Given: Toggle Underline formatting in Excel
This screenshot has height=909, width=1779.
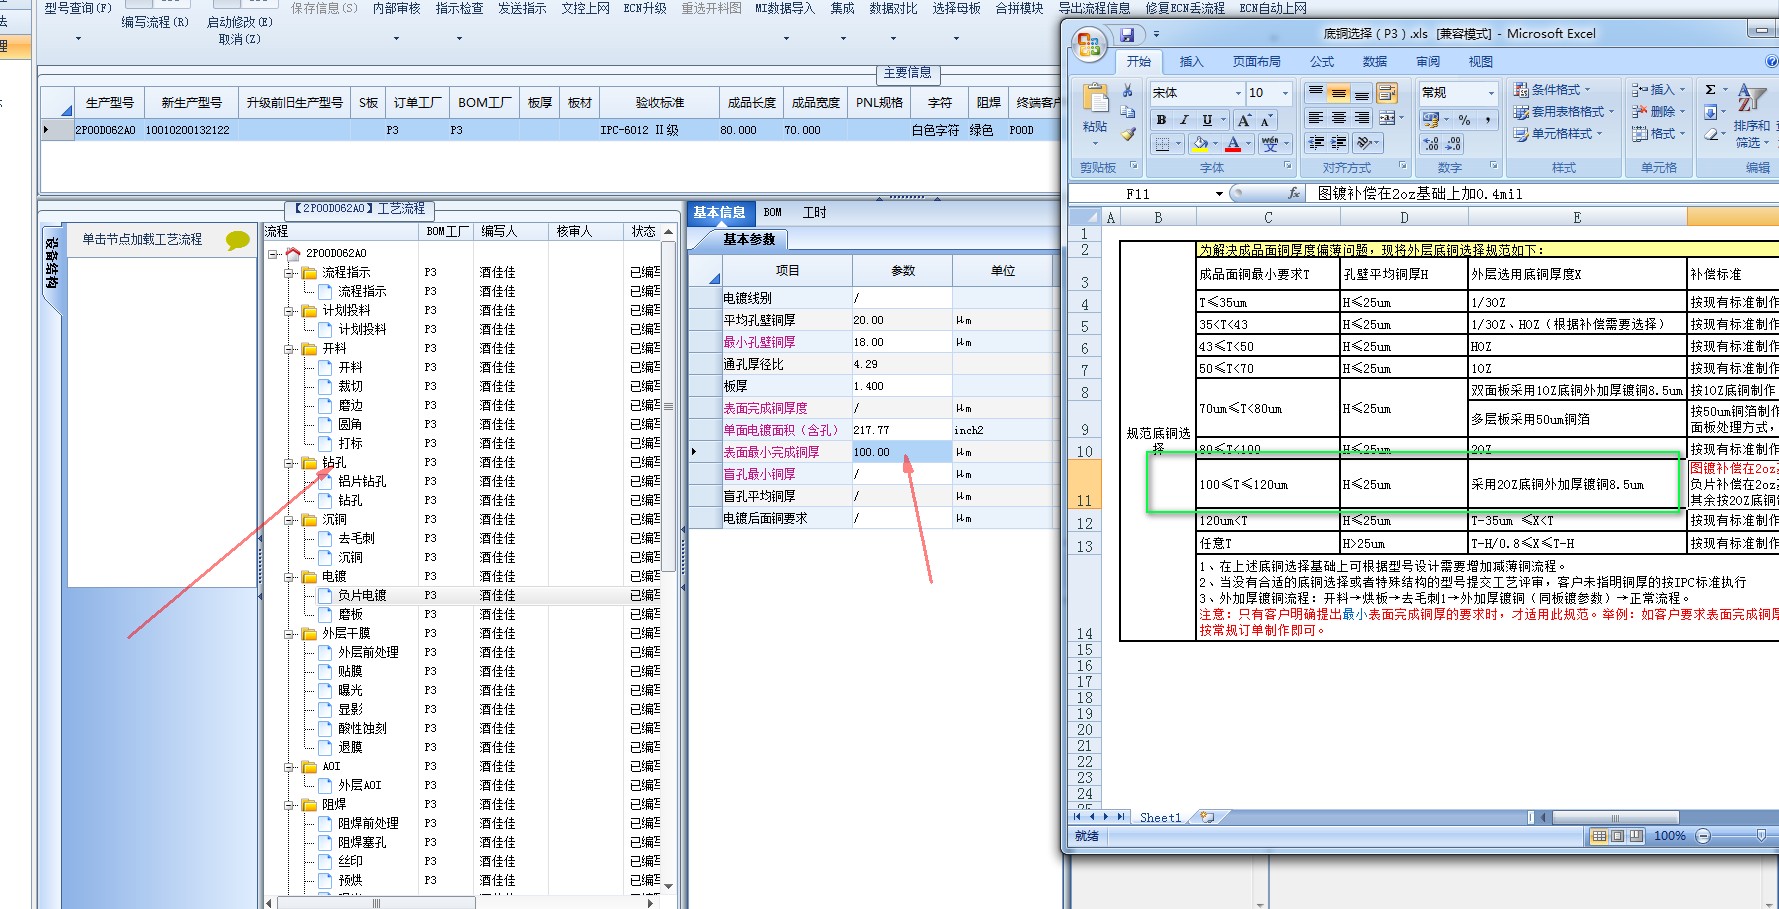Looking at the screenshot, I should click(x=1207, y=120).
